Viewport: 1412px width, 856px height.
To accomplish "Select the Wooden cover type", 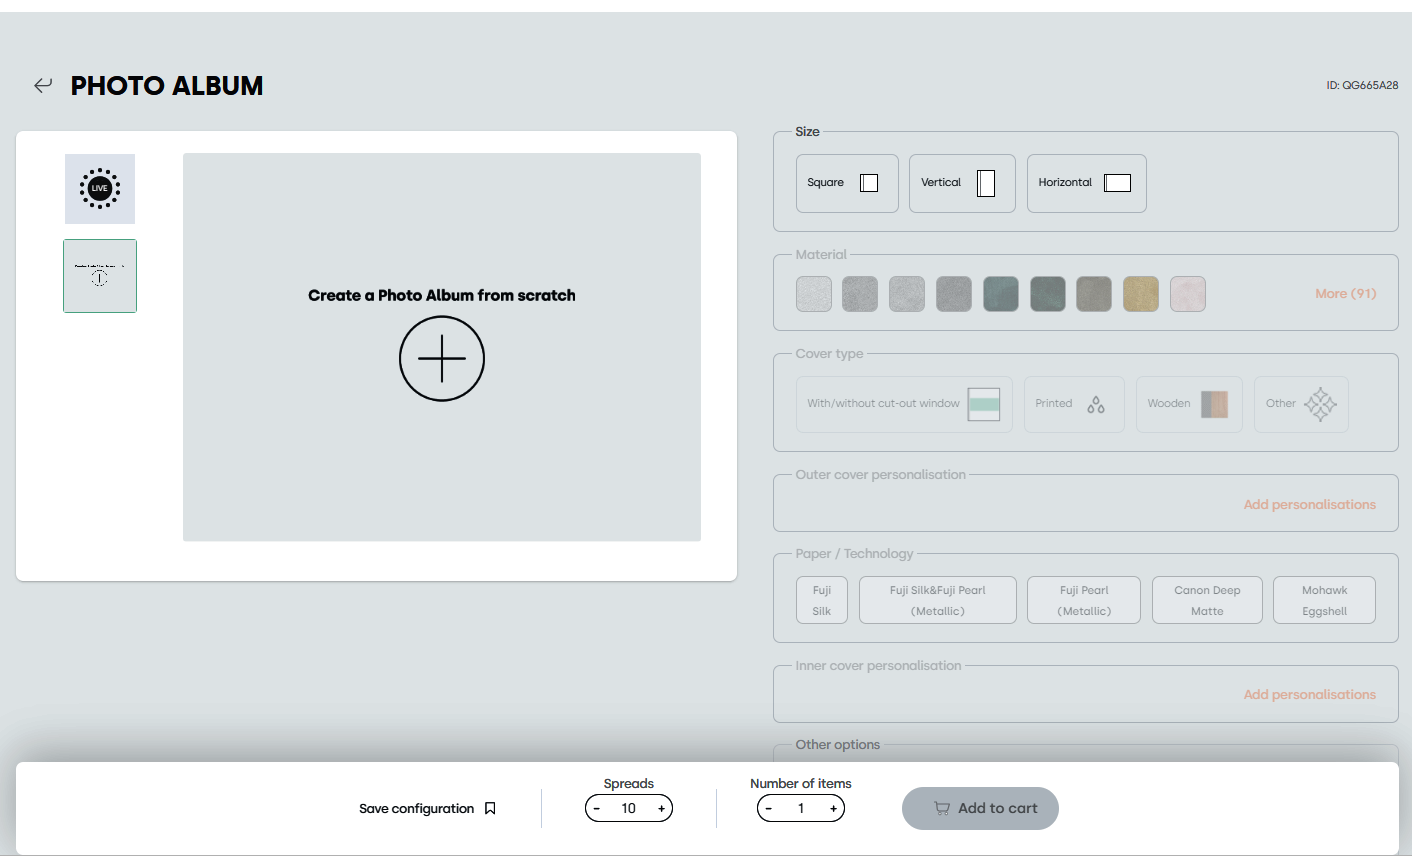I will coord(1189,404).
